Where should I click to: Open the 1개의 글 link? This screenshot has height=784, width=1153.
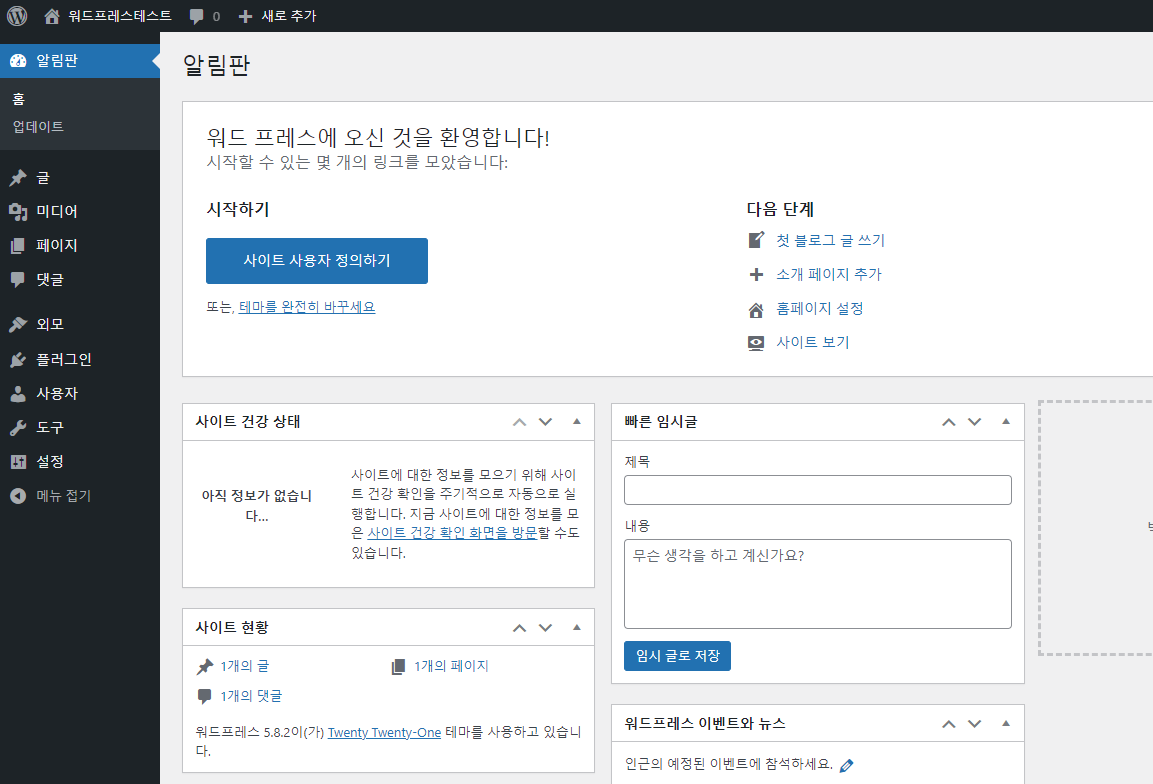click(x=245, y=666)
